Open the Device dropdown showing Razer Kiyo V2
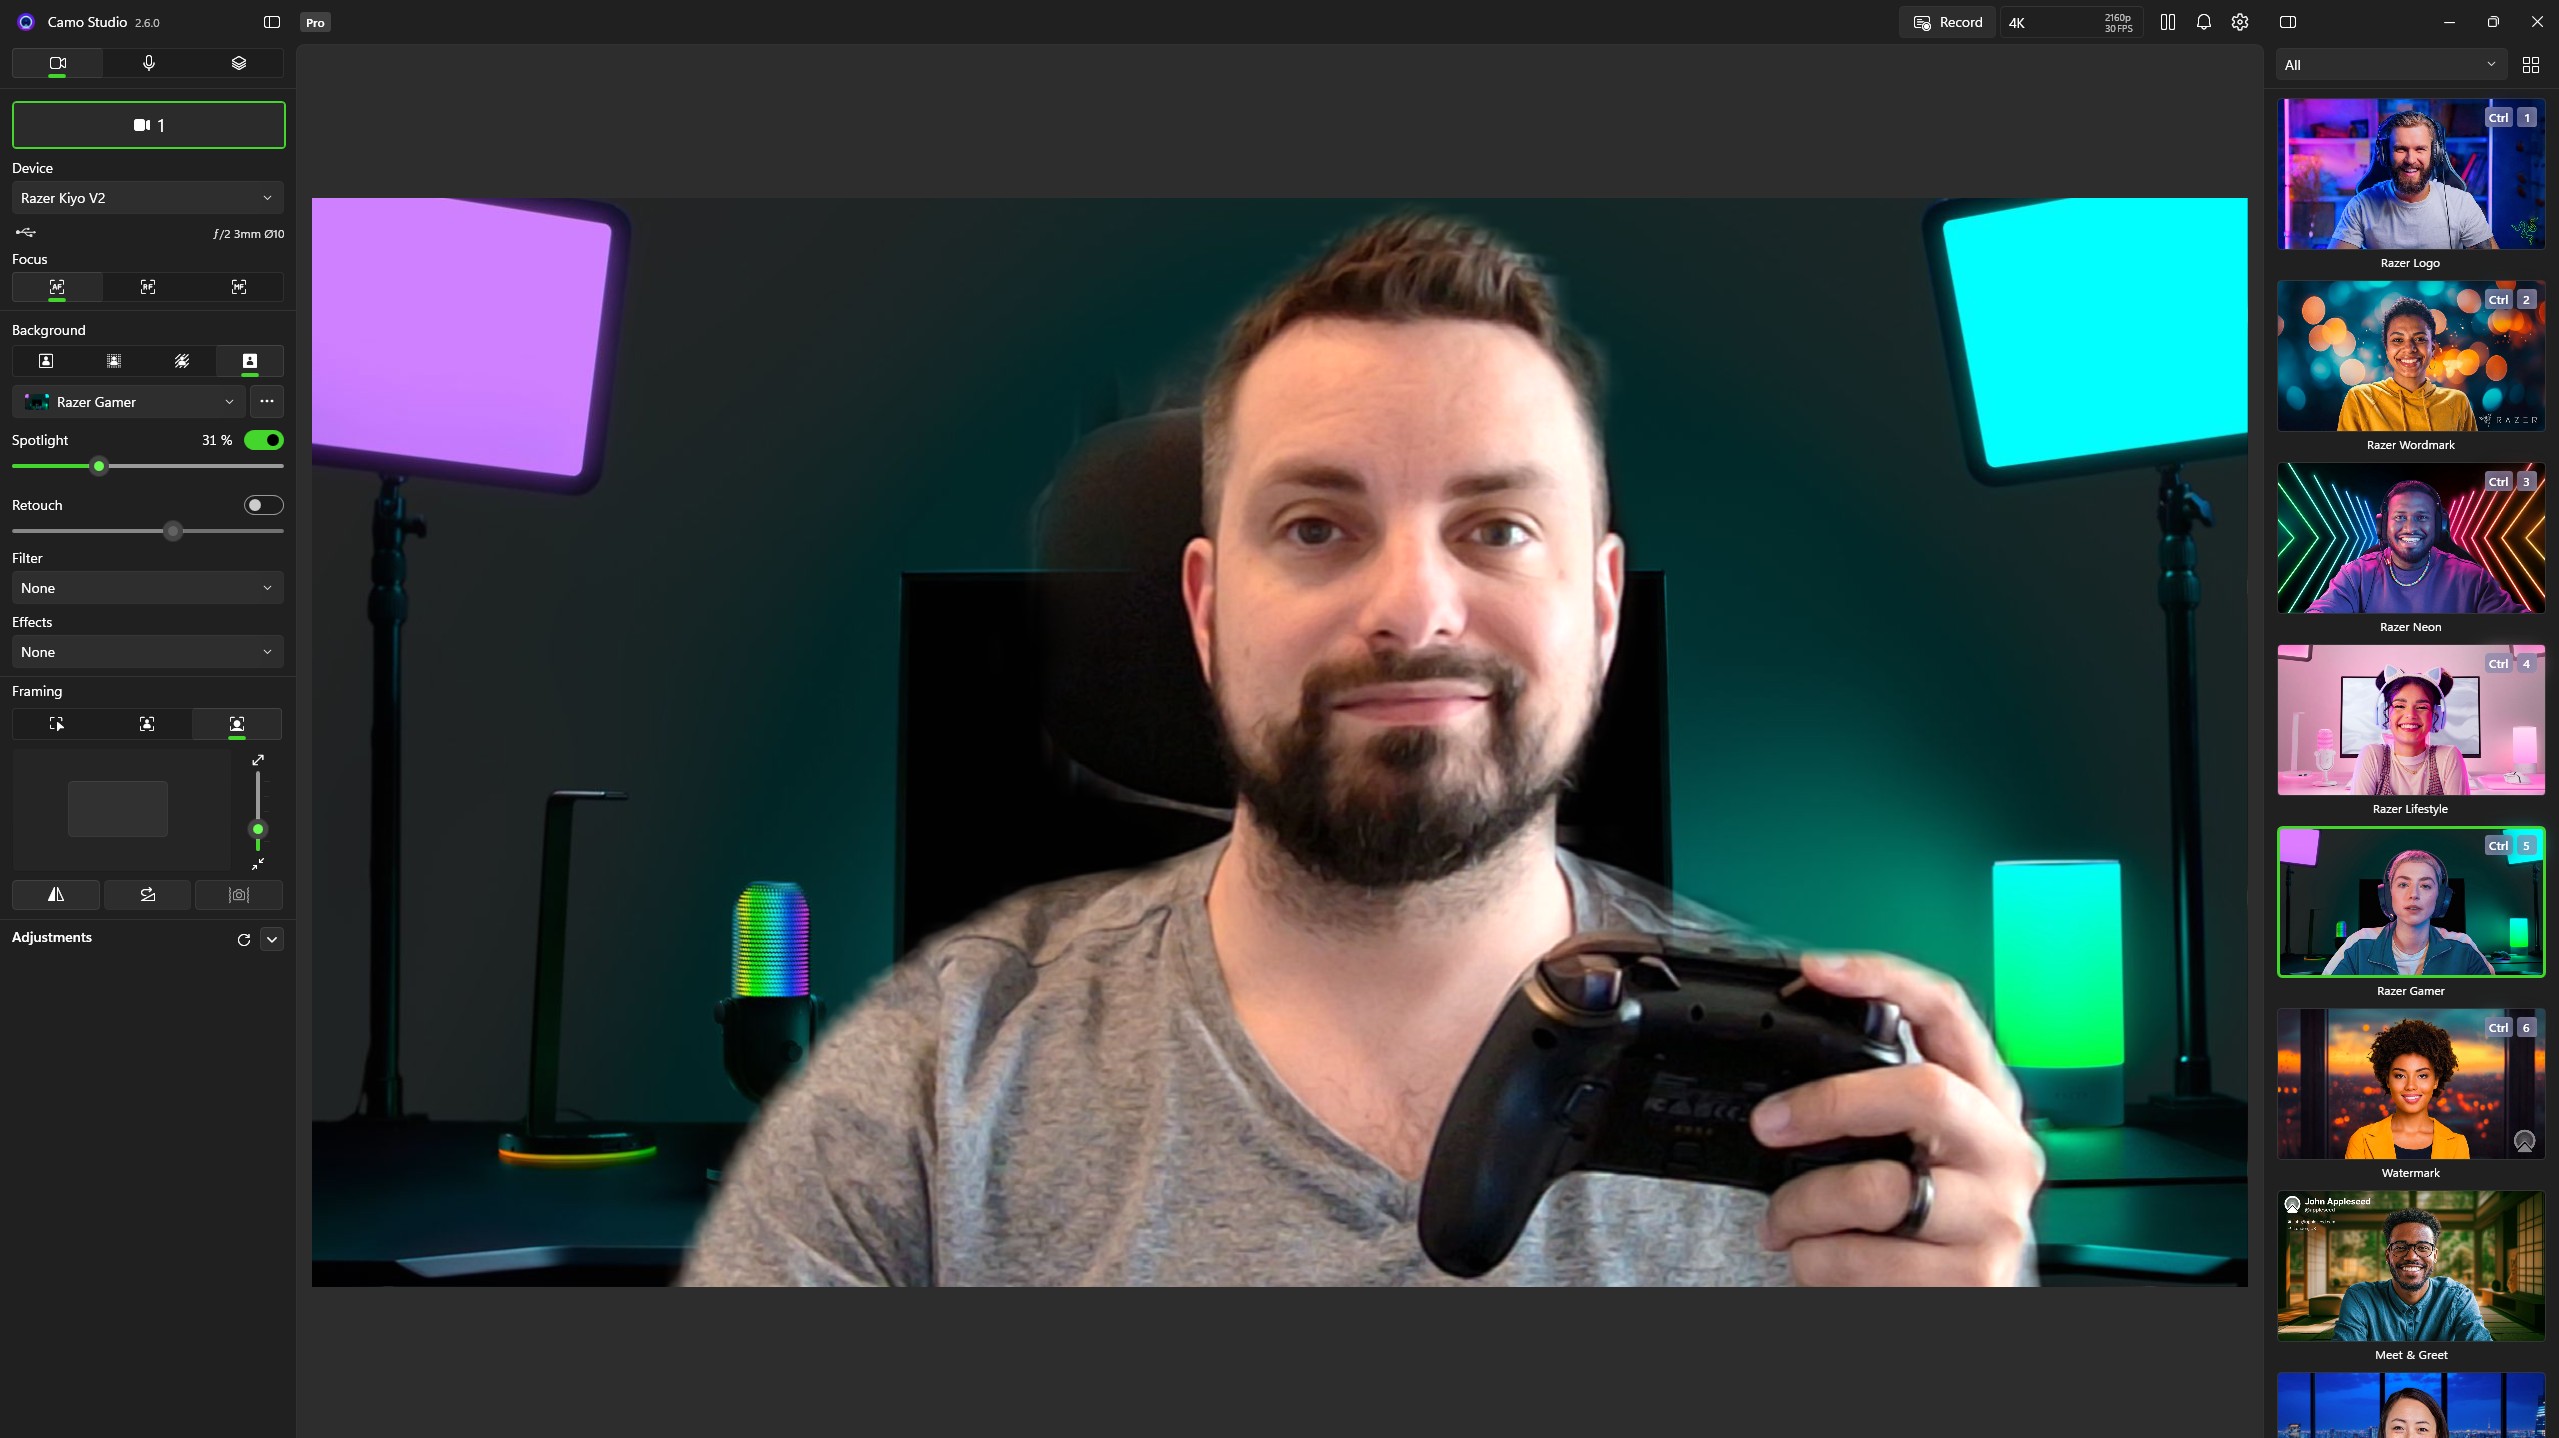The width and height of the screenshot is (2559, 1438). (147, 197)
